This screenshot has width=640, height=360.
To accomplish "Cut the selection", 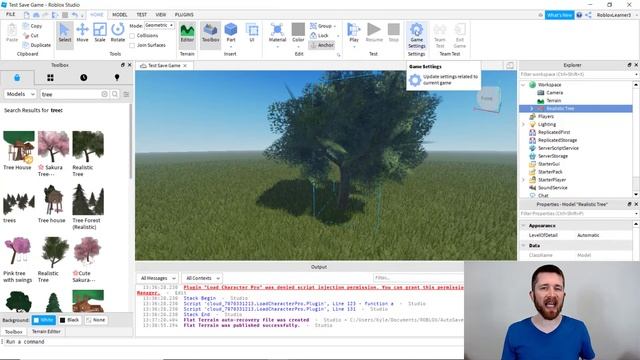I will 31,36.
